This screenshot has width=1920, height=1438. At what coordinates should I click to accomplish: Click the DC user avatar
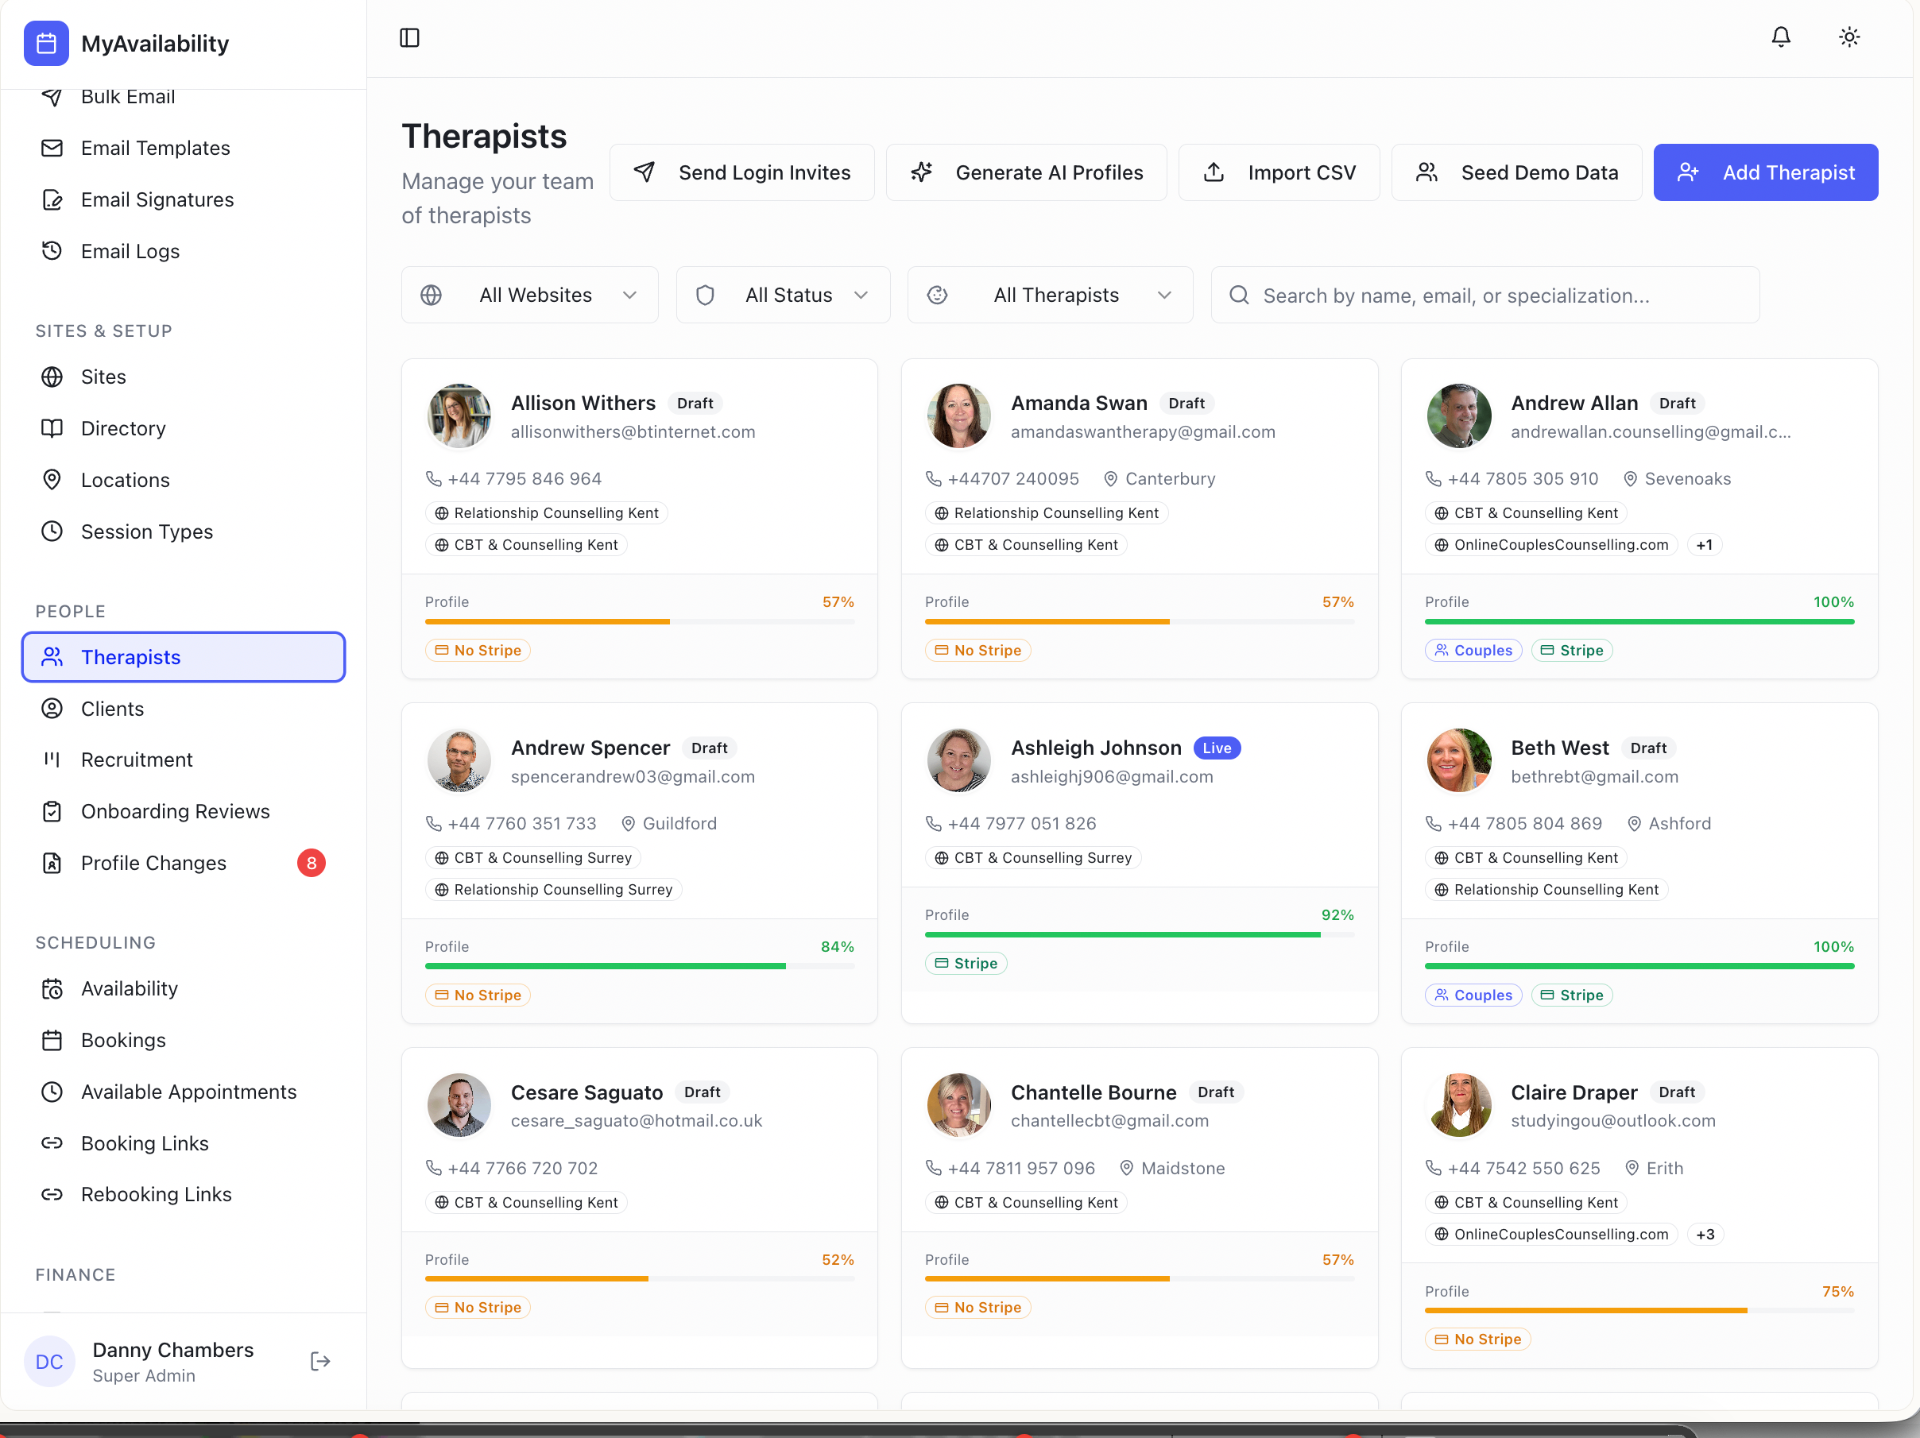[x=49, y=1361]
